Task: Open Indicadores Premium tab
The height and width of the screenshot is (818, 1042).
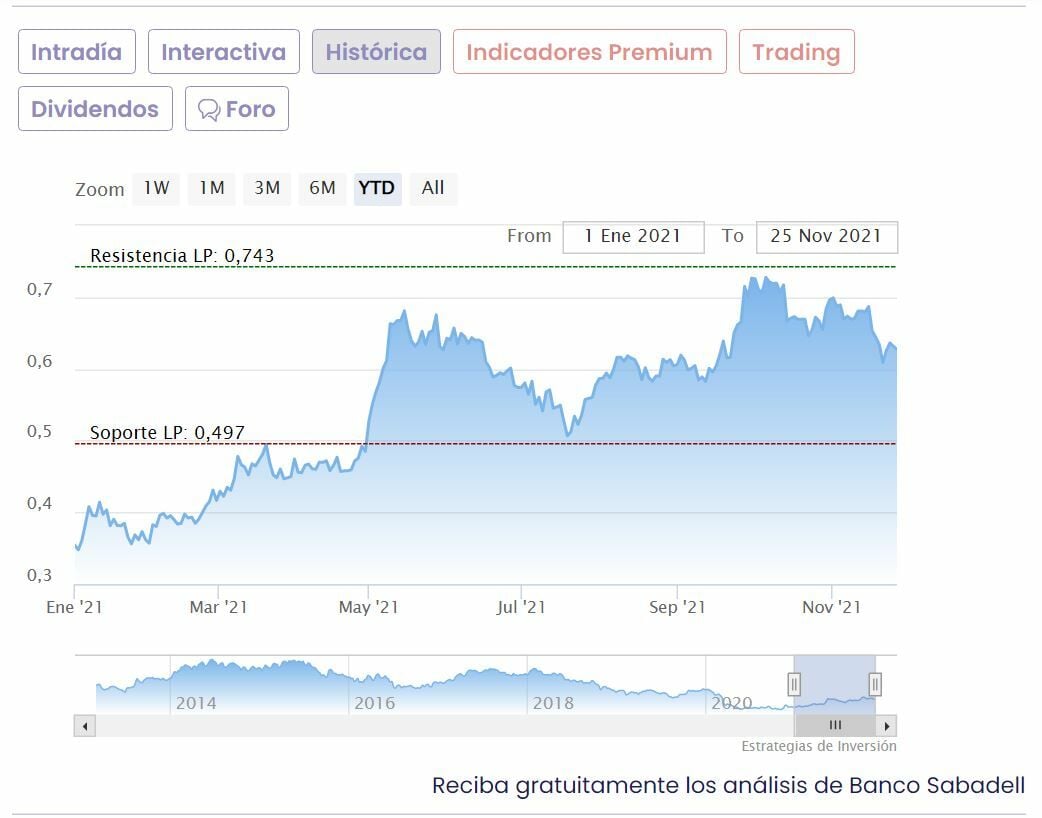Action: point(589,52)
